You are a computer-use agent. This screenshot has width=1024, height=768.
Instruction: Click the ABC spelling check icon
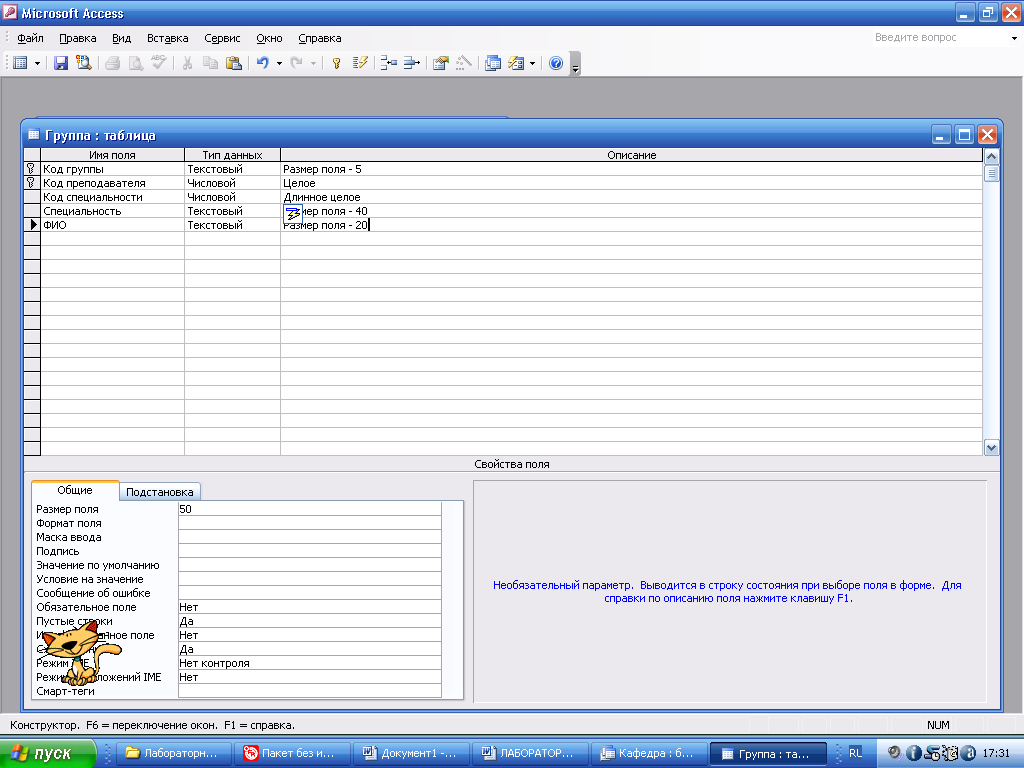pyautogui.click(x=158, y=63)
